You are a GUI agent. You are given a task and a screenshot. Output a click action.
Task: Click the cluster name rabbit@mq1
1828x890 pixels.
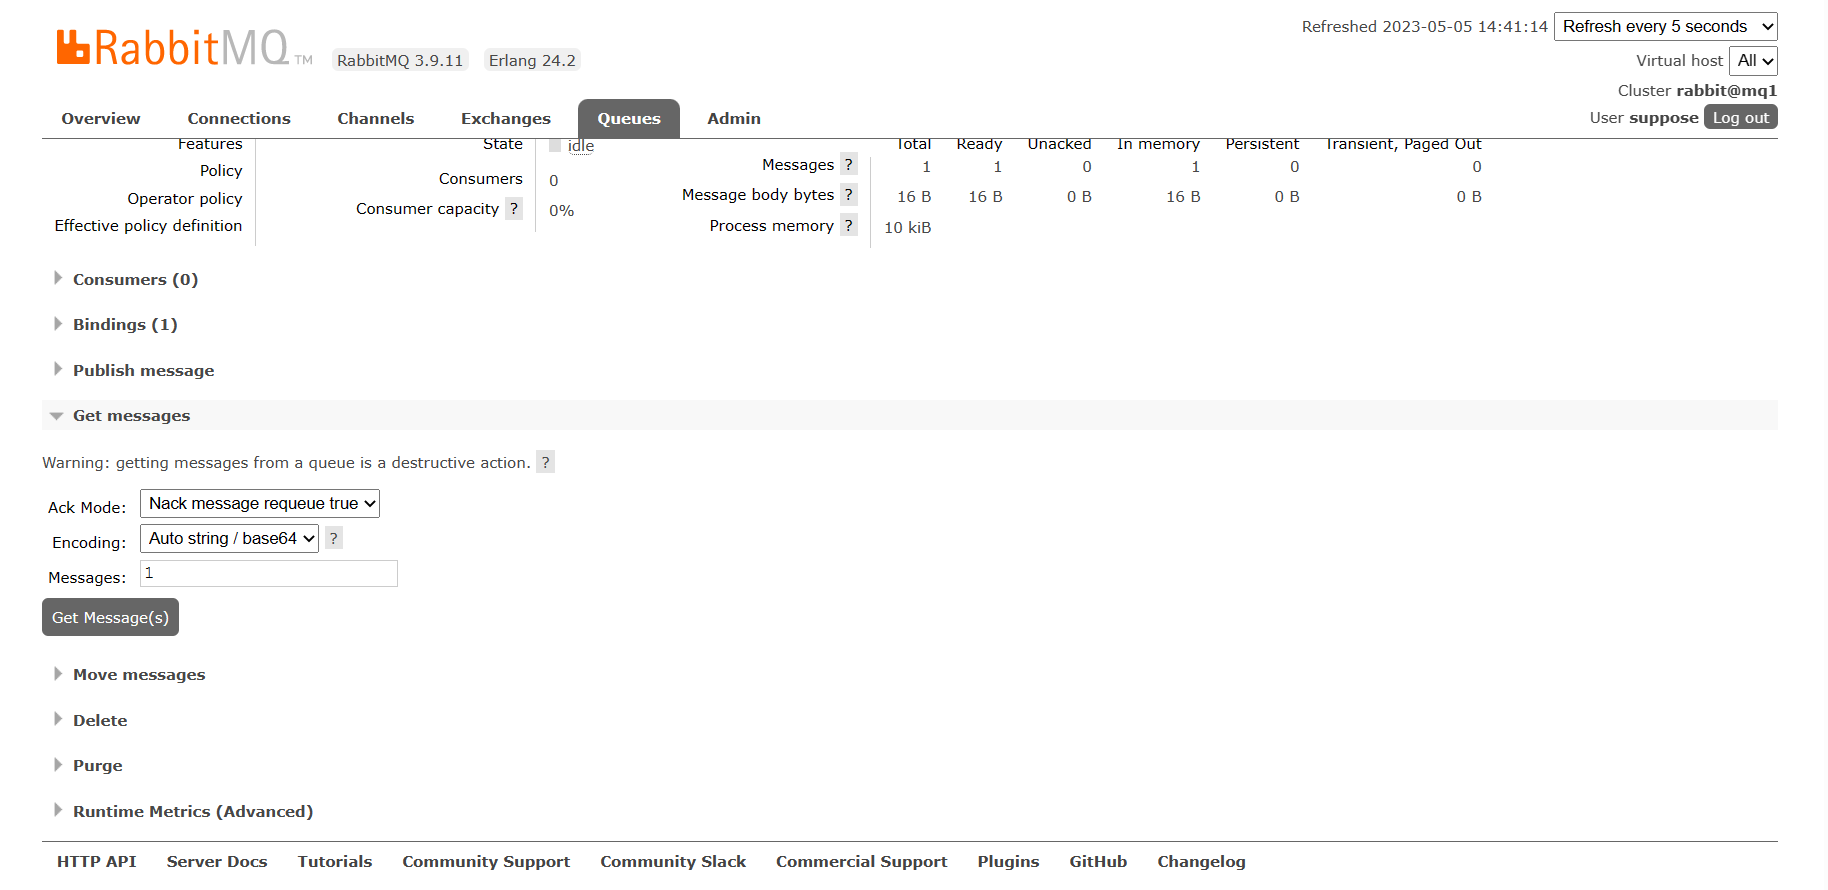pyautogui.click(x=1727, y=90)
